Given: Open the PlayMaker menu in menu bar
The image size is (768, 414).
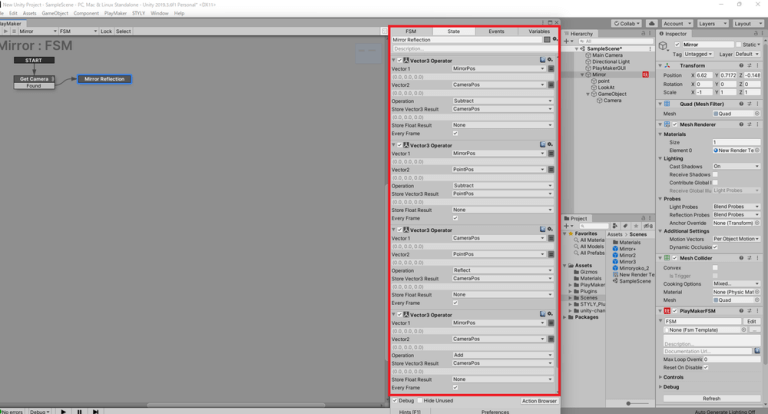Looking at the screenshot, I should pyautogui.click(x=128, y=13).
